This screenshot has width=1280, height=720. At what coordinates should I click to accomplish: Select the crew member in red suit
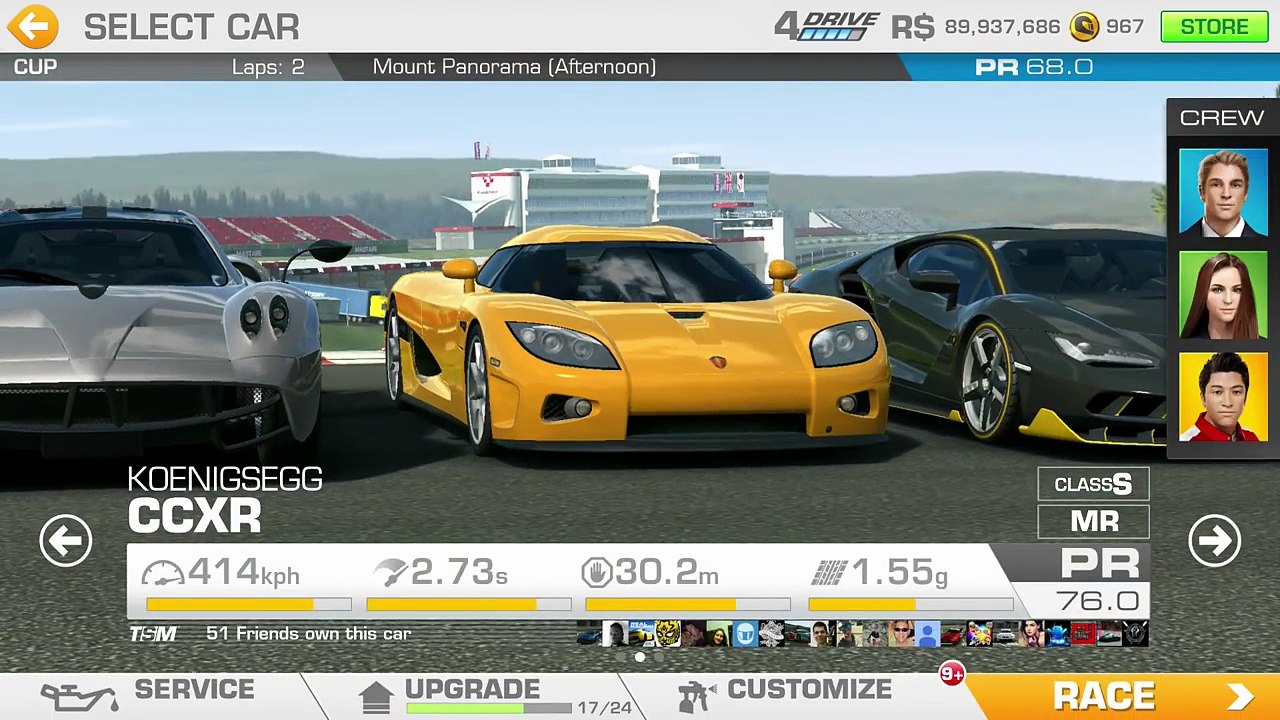click(1223, 397)
